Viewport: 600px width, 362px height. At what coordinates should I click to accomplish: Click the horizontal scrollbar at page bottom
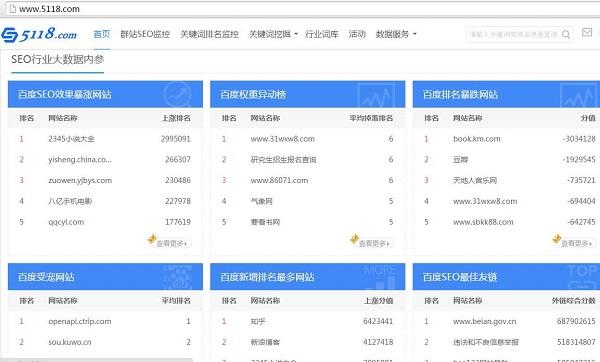pos(96,360)
